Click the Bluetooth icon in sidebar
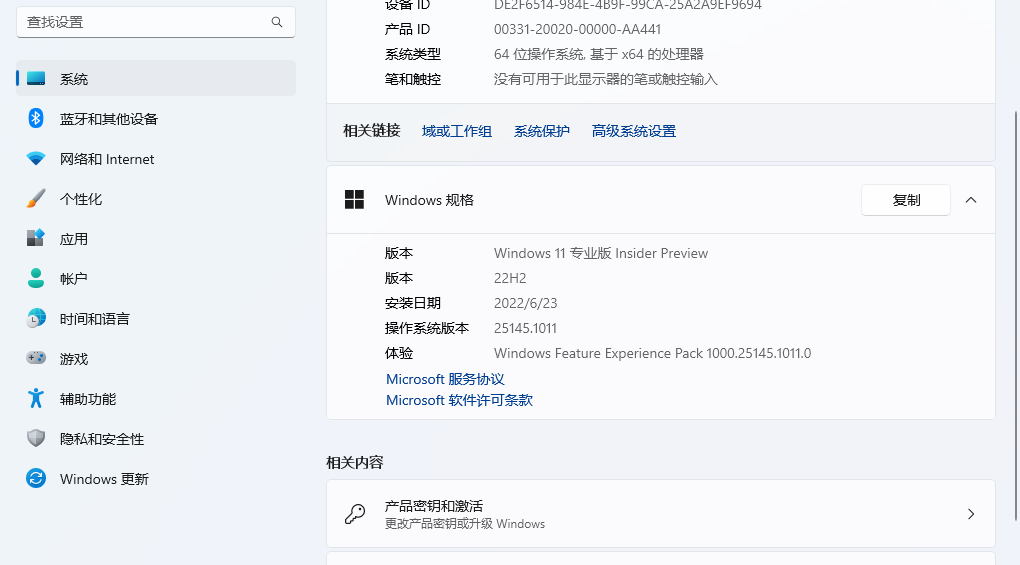 click(x=36, y=118)
